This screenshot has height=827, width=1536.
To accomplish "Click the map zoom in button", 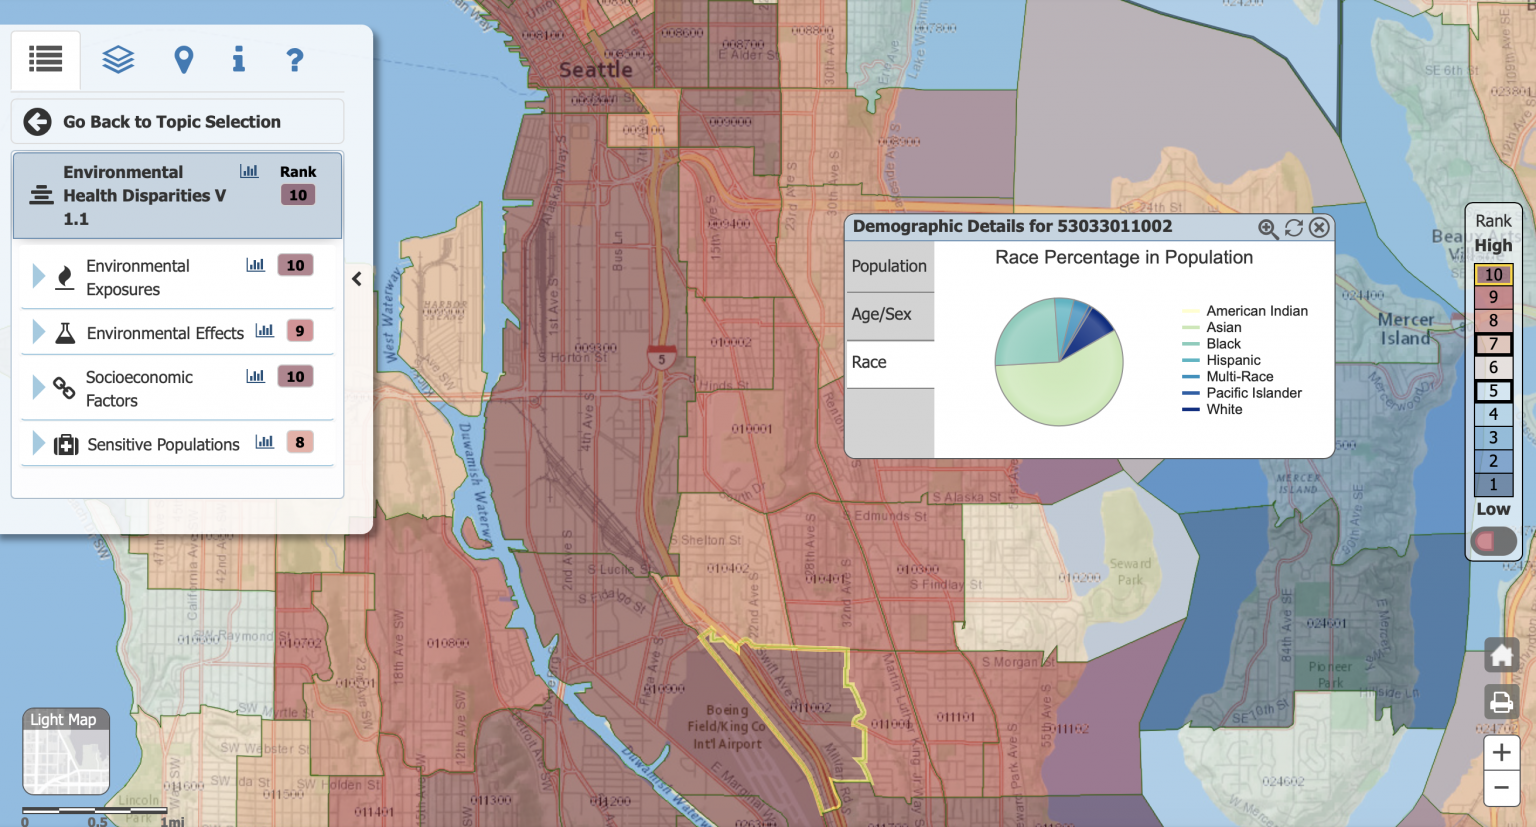I will coord(1501,752).
